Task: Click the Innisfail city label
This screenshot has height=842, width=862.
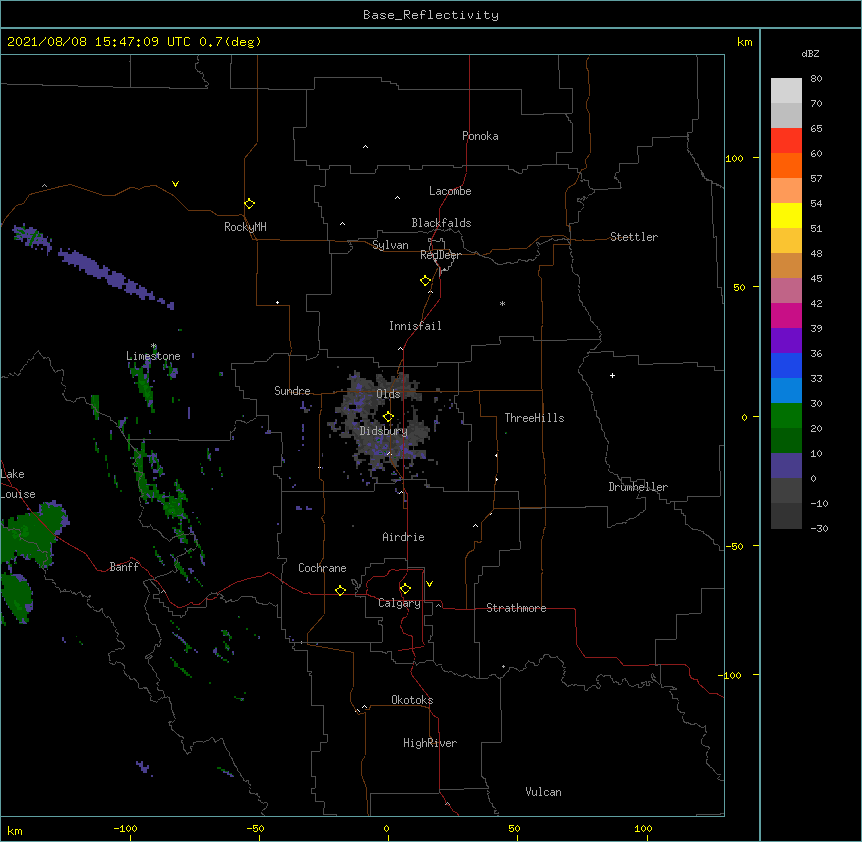Action: tap(415, 326)
